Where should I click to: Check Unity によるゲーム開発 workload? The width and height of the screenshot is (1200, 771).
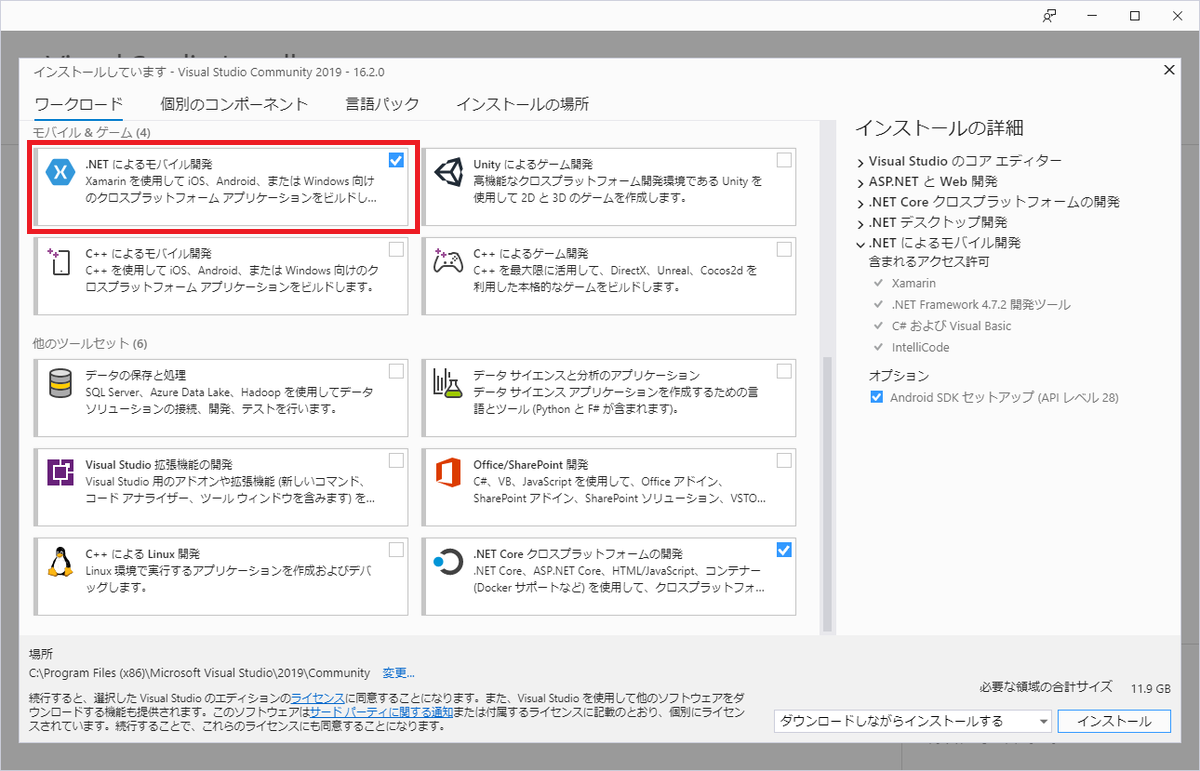tap(784, 160)
